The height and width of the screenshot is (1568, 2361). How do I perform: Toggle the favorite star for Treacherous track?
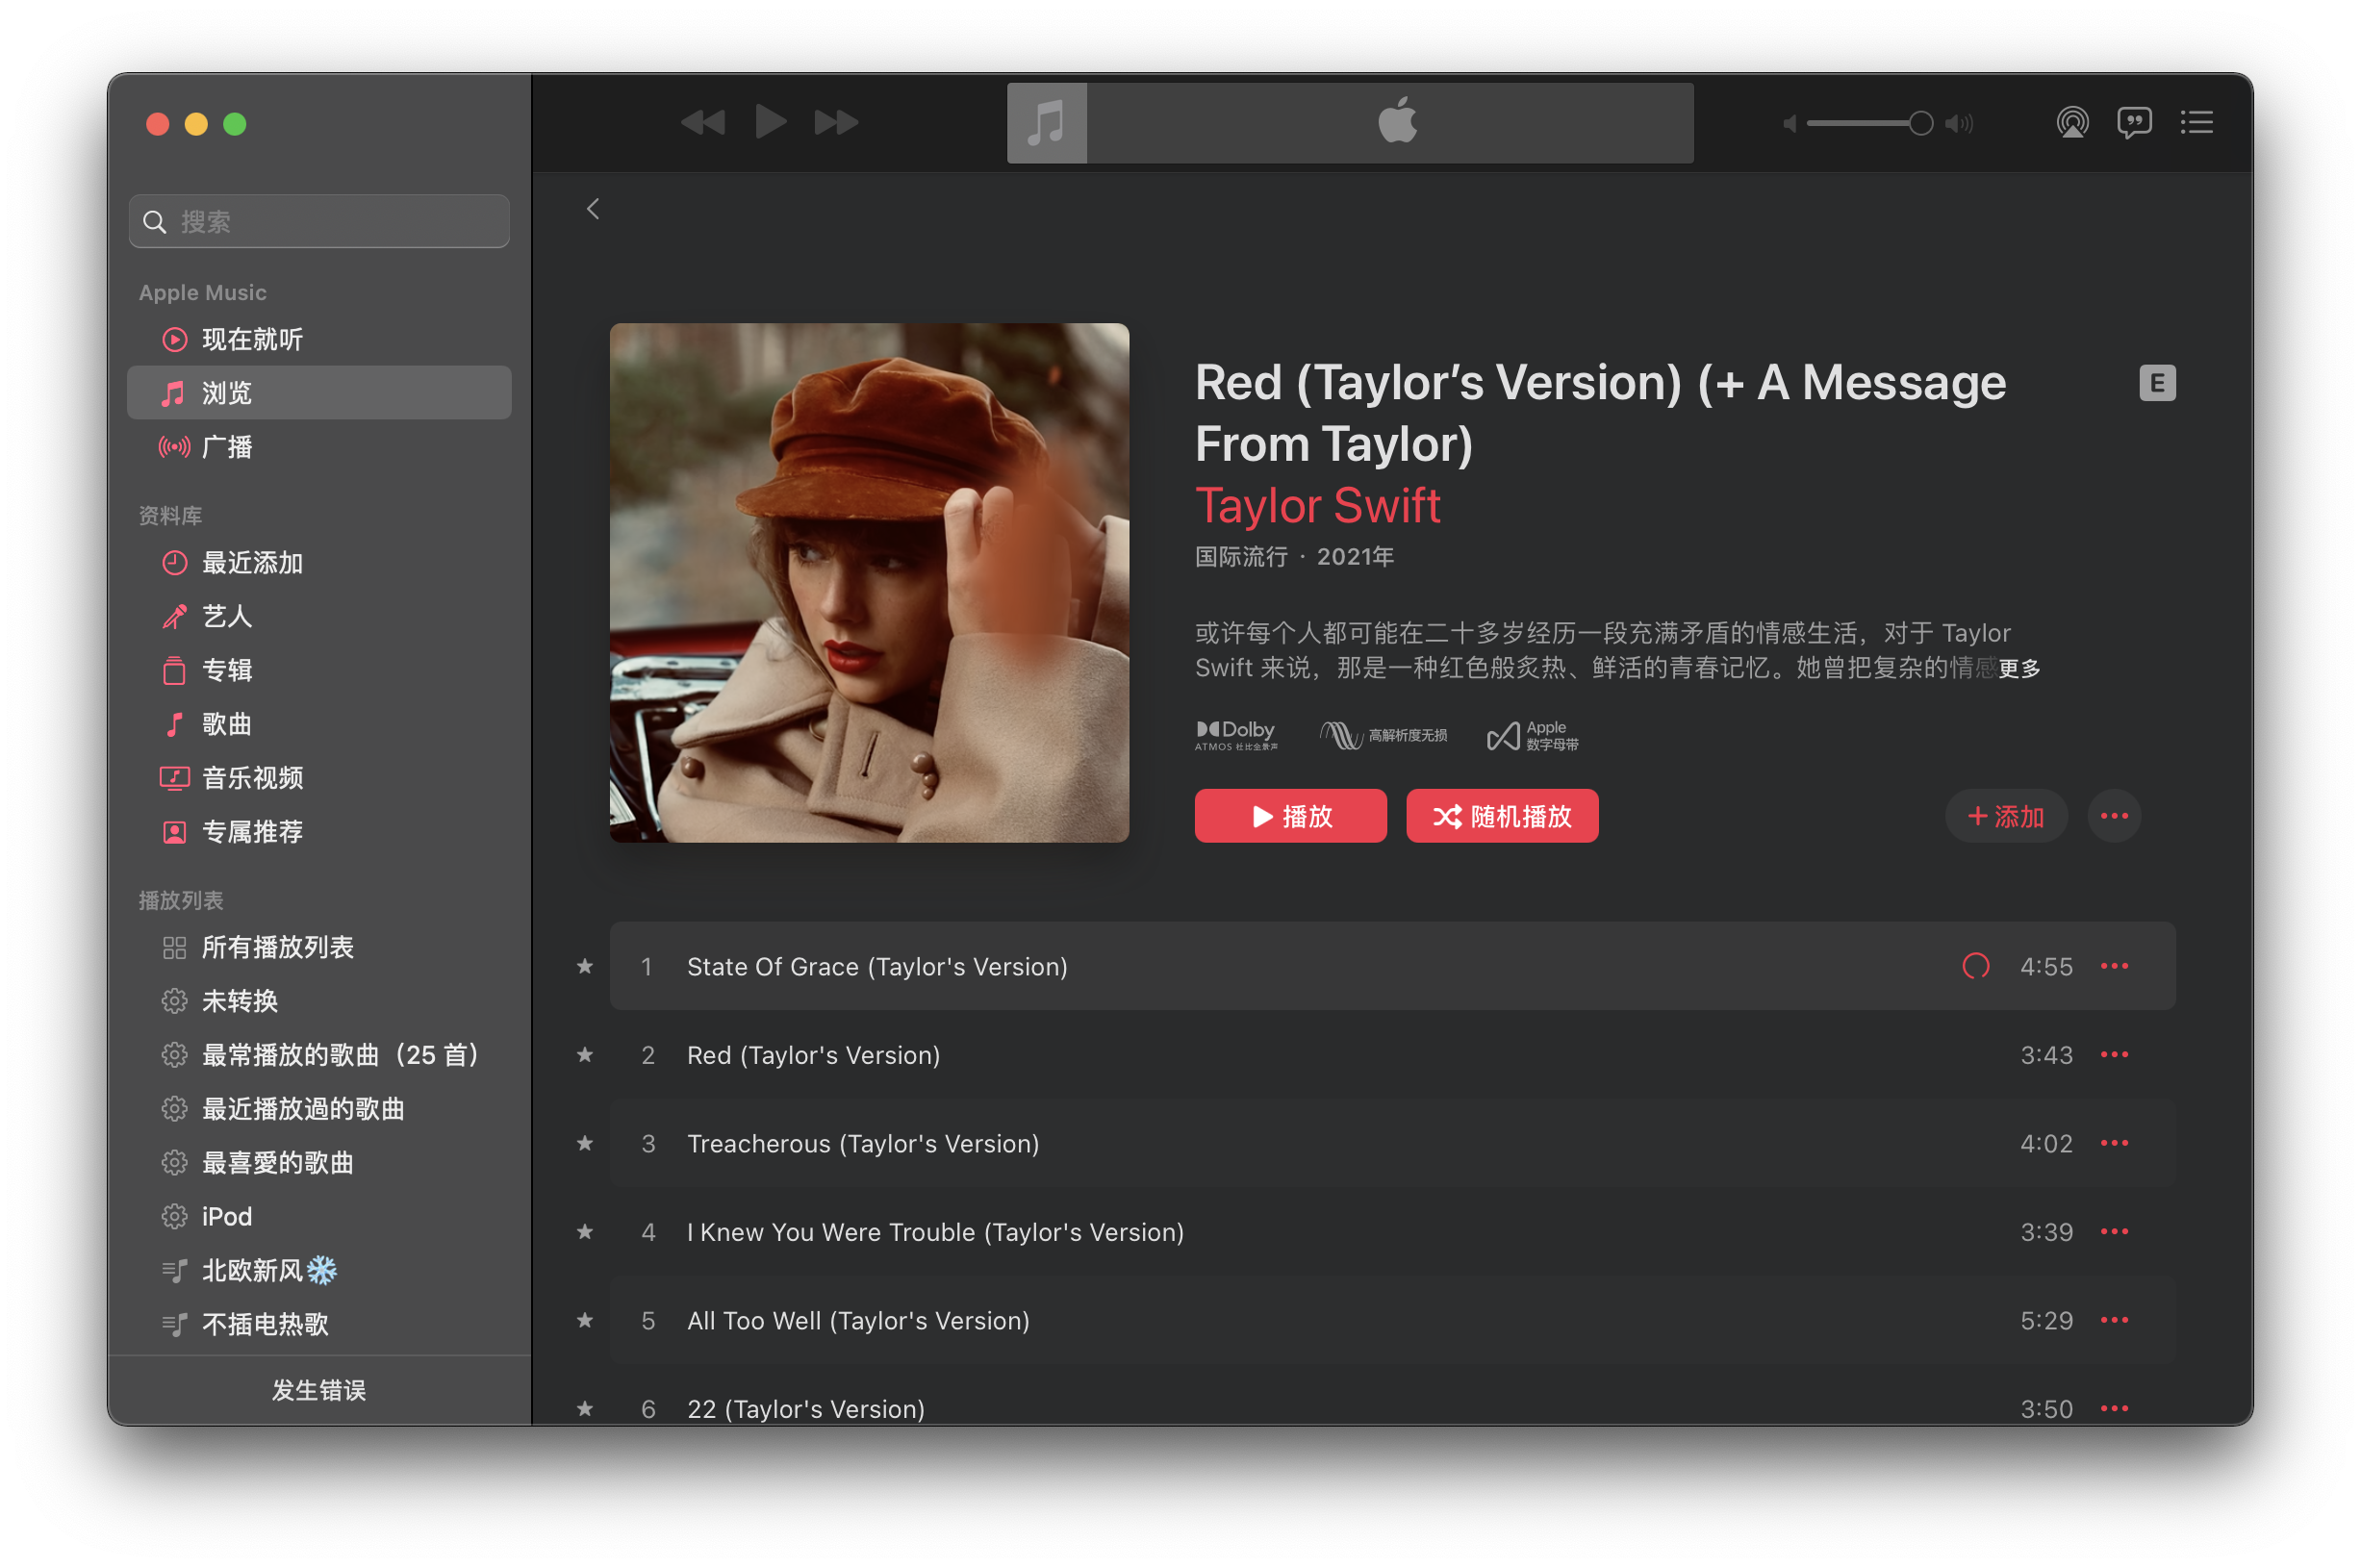click(x=585, y=1143)
